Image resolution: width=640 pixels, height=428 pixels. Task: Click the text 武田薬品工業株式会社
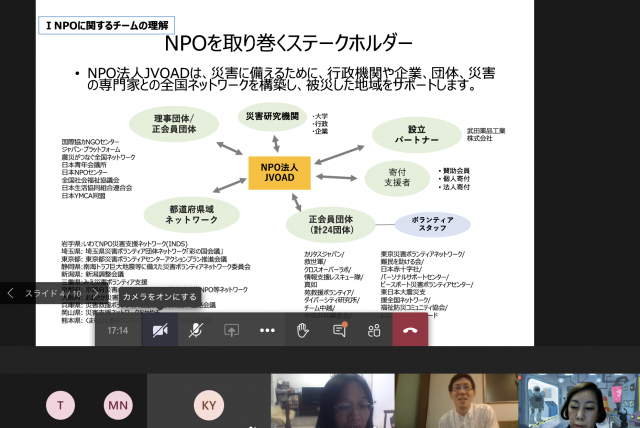pyautogui.click(x=486, y=134)
